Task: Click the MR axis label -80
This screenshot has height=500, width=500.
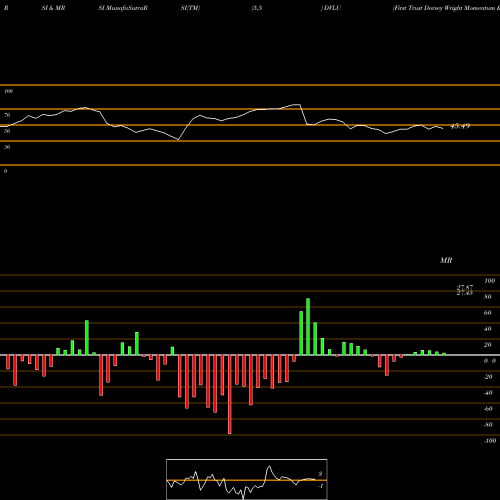Action: (488, 425)
